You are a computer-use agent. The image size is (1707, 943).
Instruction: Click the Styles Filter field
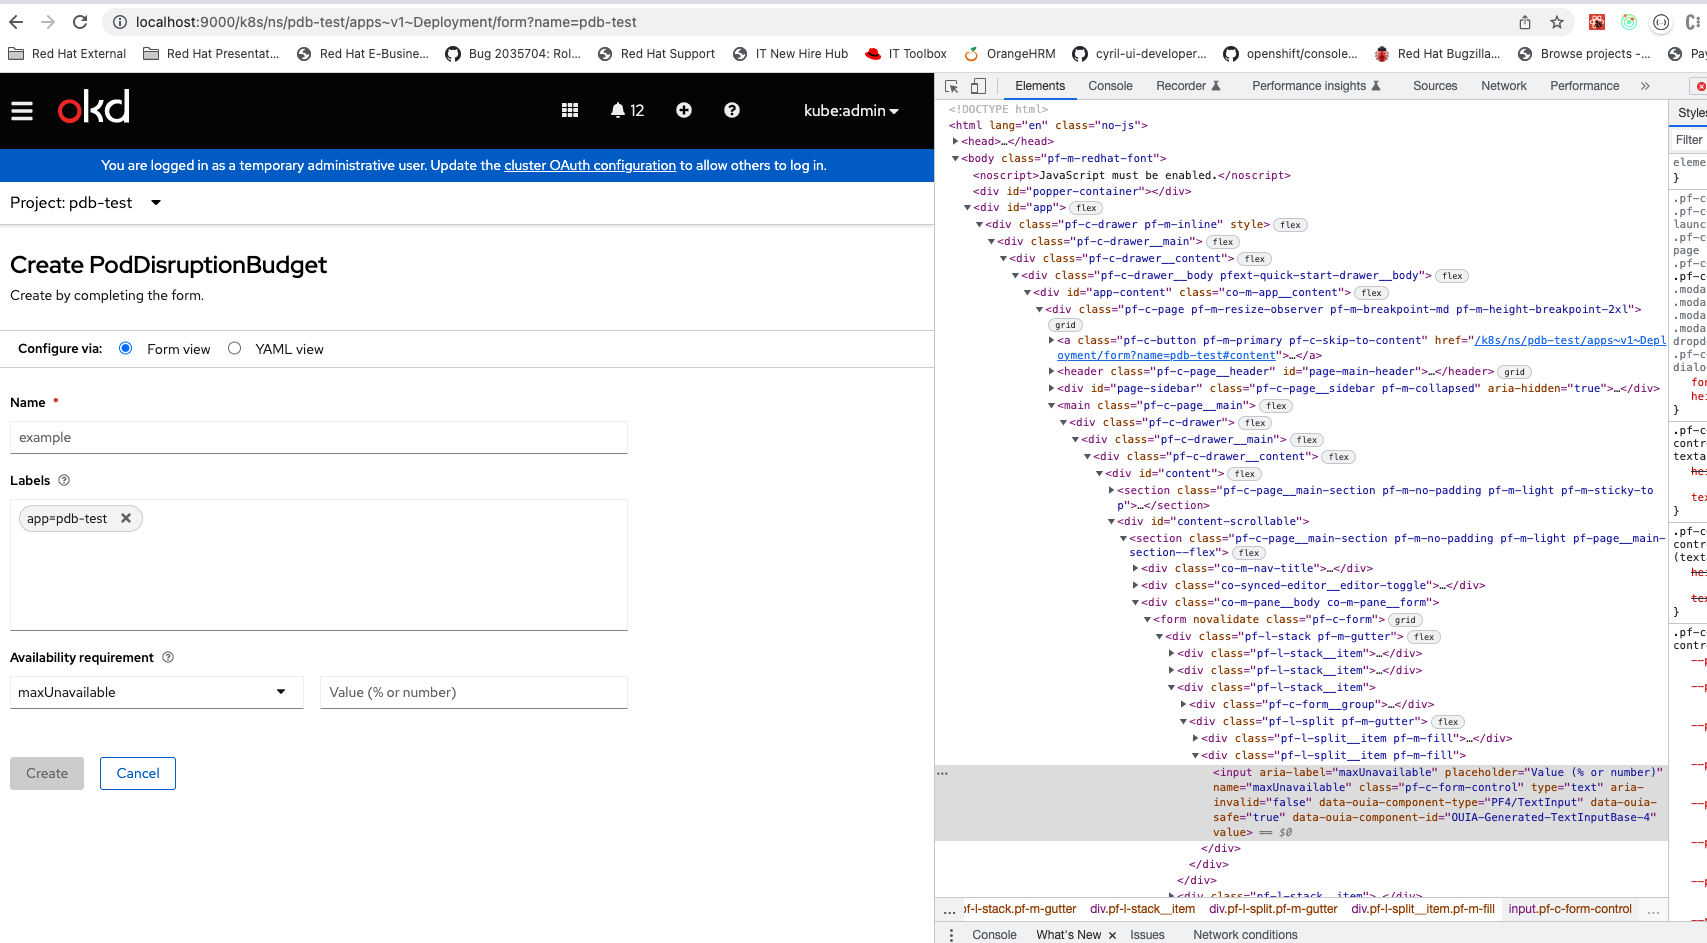[x=1690, y=140]
